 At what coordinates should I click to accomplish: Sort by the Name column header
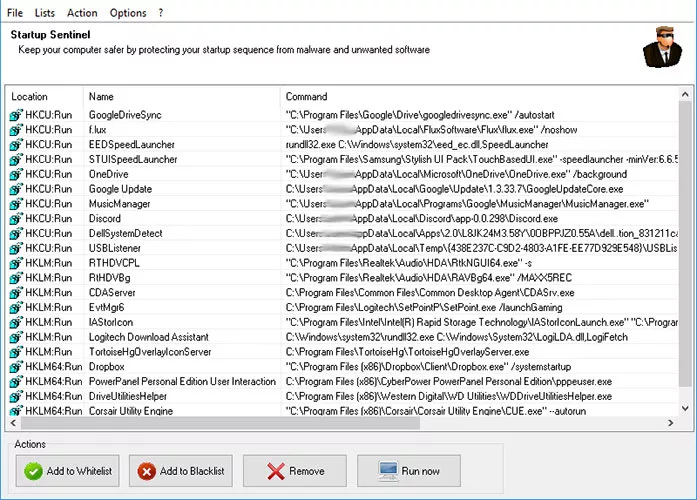(181, 96)
